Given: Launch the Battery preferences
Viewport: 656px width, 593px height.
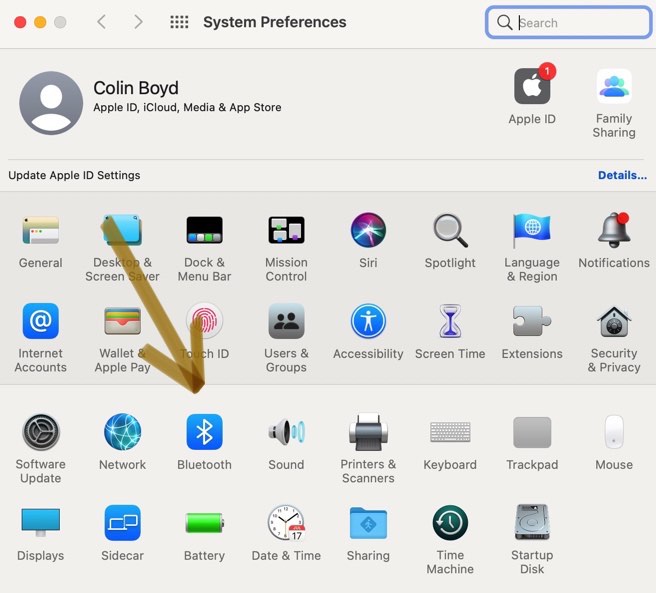Looking at the screenshot, I should (204, 524).
